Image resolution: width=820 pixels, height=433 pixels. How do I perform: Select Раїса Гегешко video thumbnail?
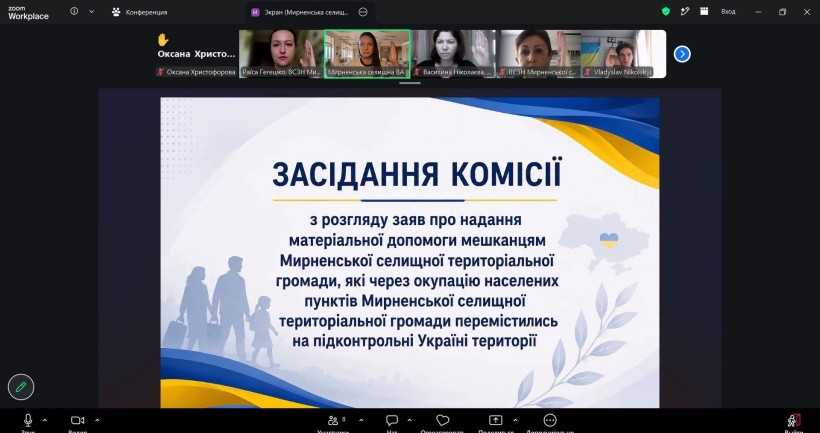click(281, 54)
